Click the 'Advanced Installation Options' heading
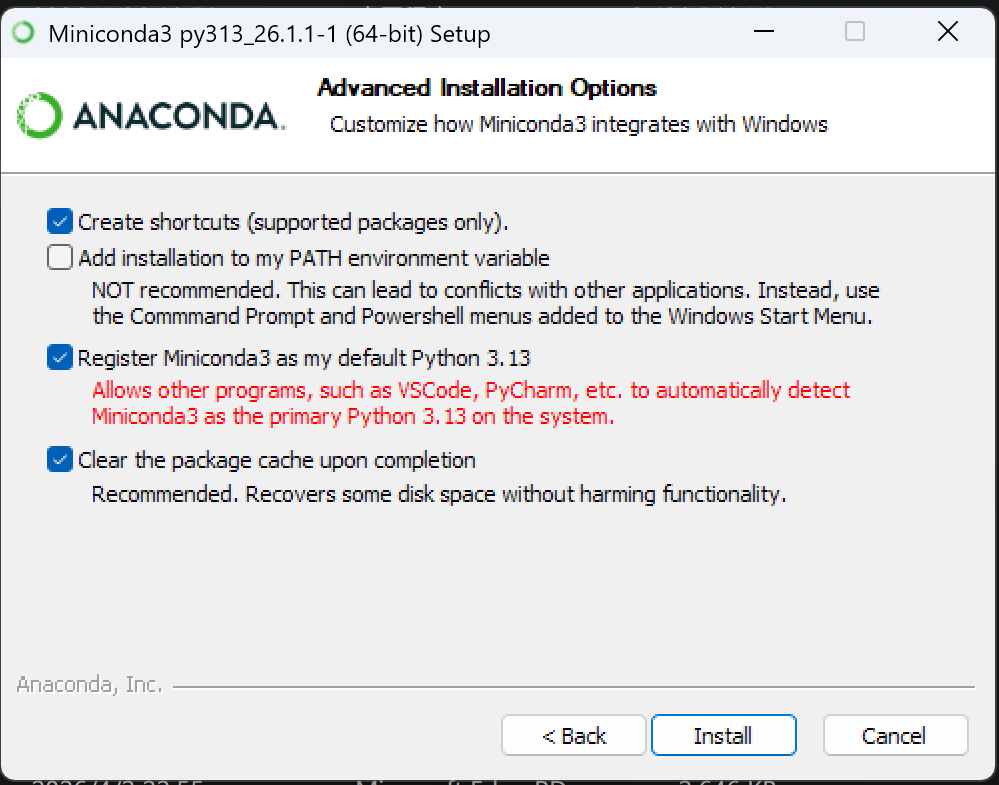The width and height of the screenshot is (999, 785). tap(487, 88)
